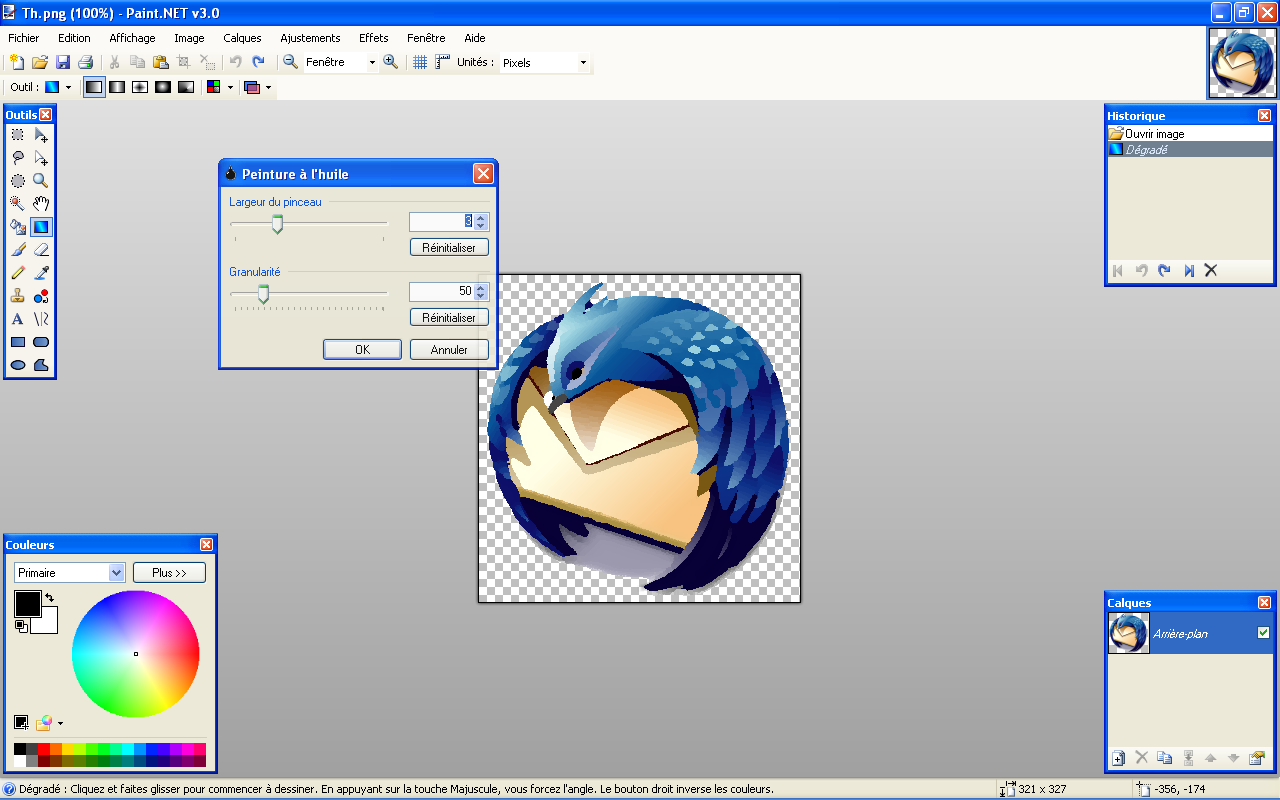Choose the diamond gradient type
Viewport: 1280px width, 800px height.
[140, 87]
